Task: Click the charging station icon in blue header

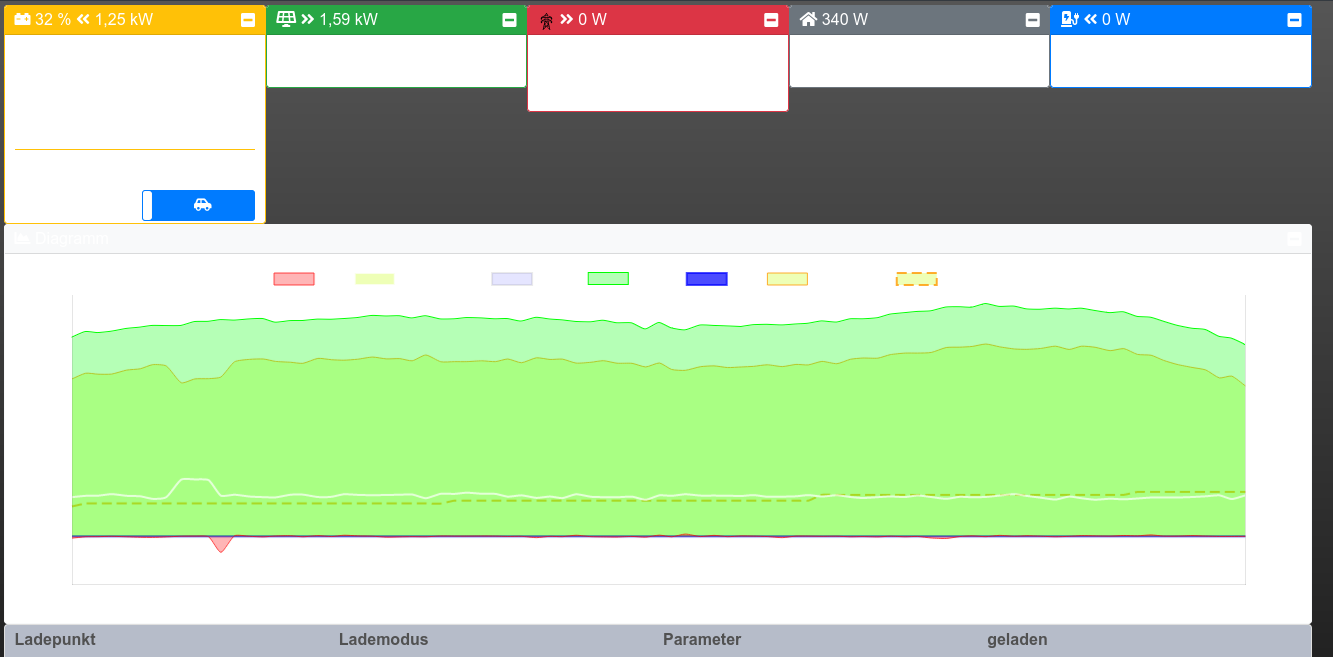Action: coord(1069,20)
